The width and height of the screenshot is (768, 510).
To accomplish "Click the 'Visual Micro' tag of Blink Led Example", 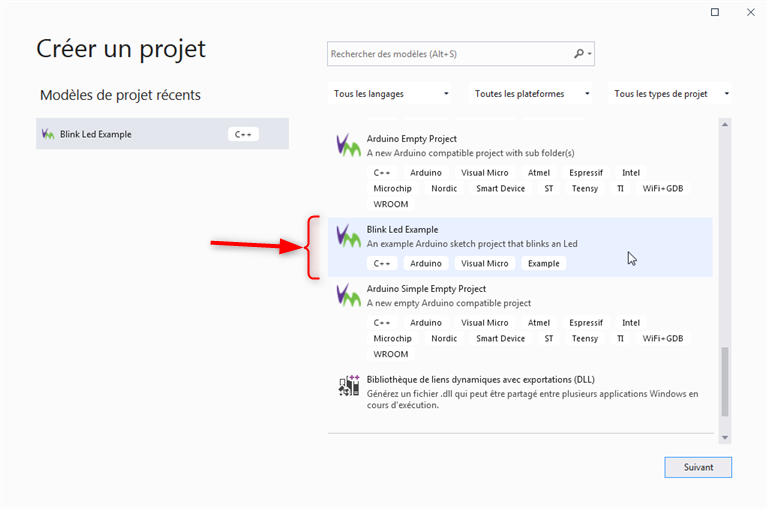I will pos(484,263).
